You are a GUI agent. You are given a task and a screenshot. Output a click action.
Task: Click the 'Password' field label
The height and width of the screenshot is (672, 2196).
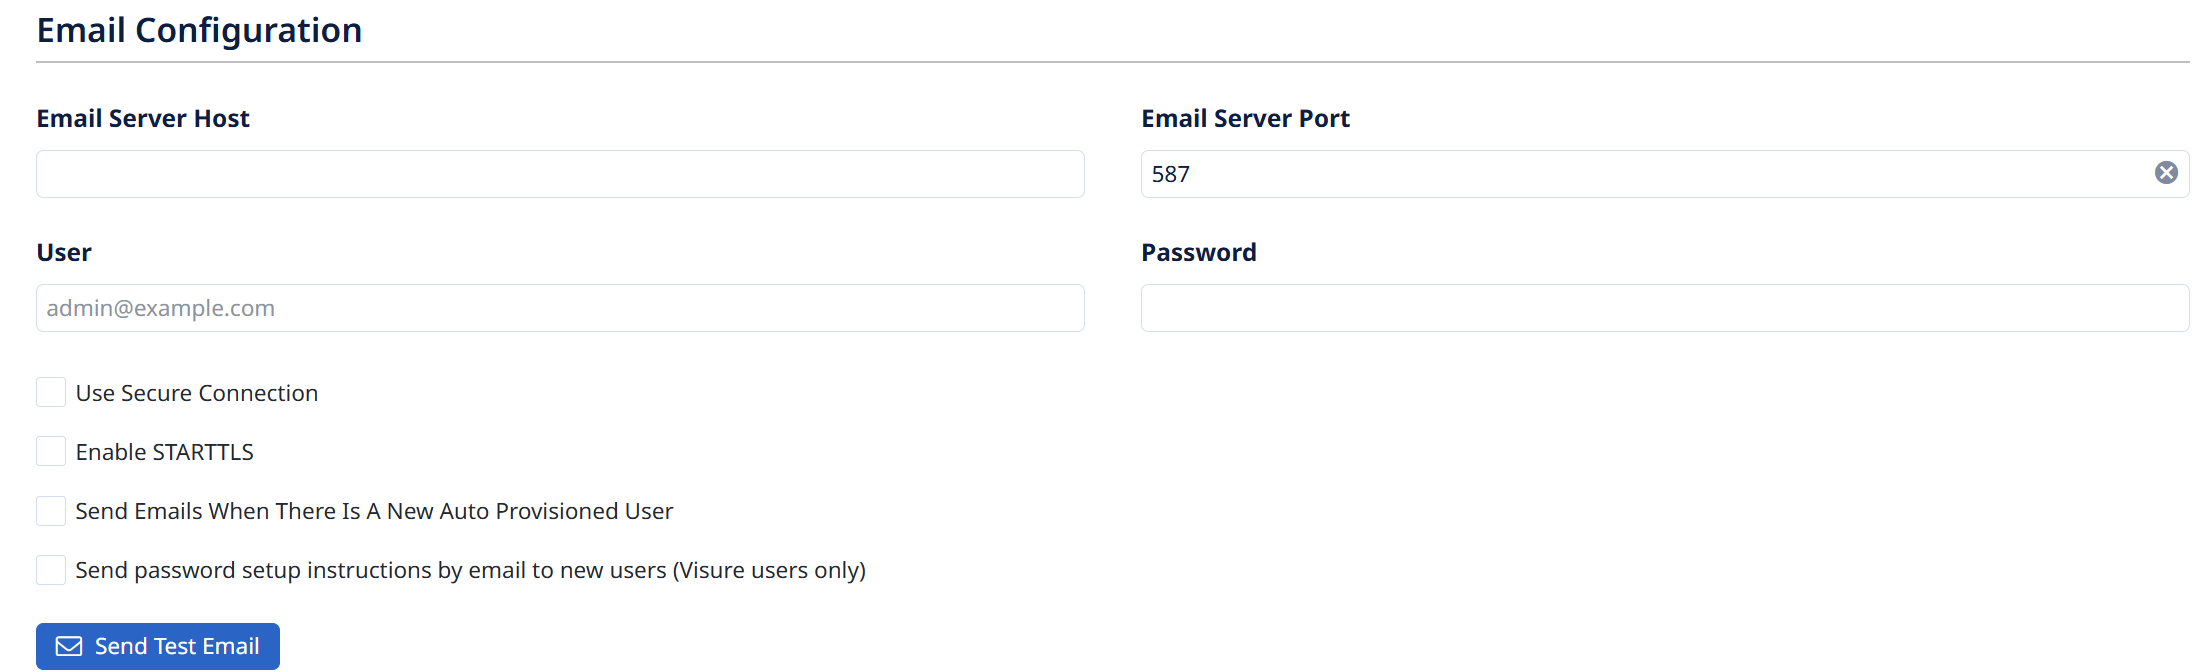click(1199, 252)
